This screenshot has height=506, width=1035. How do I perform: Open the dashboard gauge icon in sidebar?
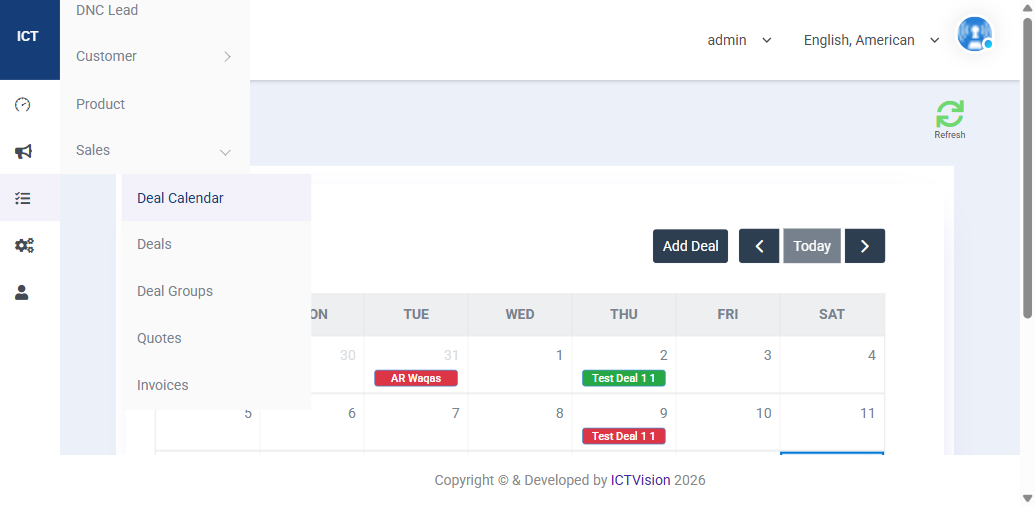(x=23, y=104)
